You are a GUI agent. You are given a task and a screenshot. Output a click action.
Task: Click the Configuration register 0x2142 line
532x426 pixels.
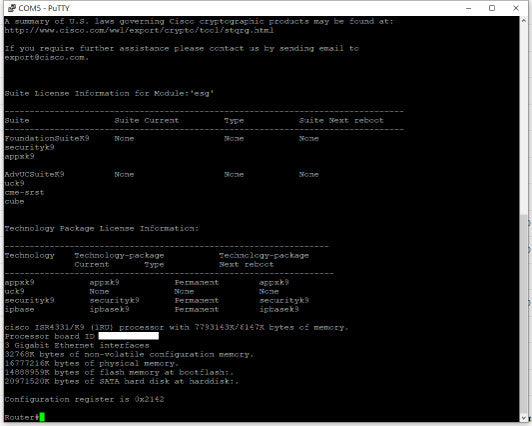tap(84, 399)
